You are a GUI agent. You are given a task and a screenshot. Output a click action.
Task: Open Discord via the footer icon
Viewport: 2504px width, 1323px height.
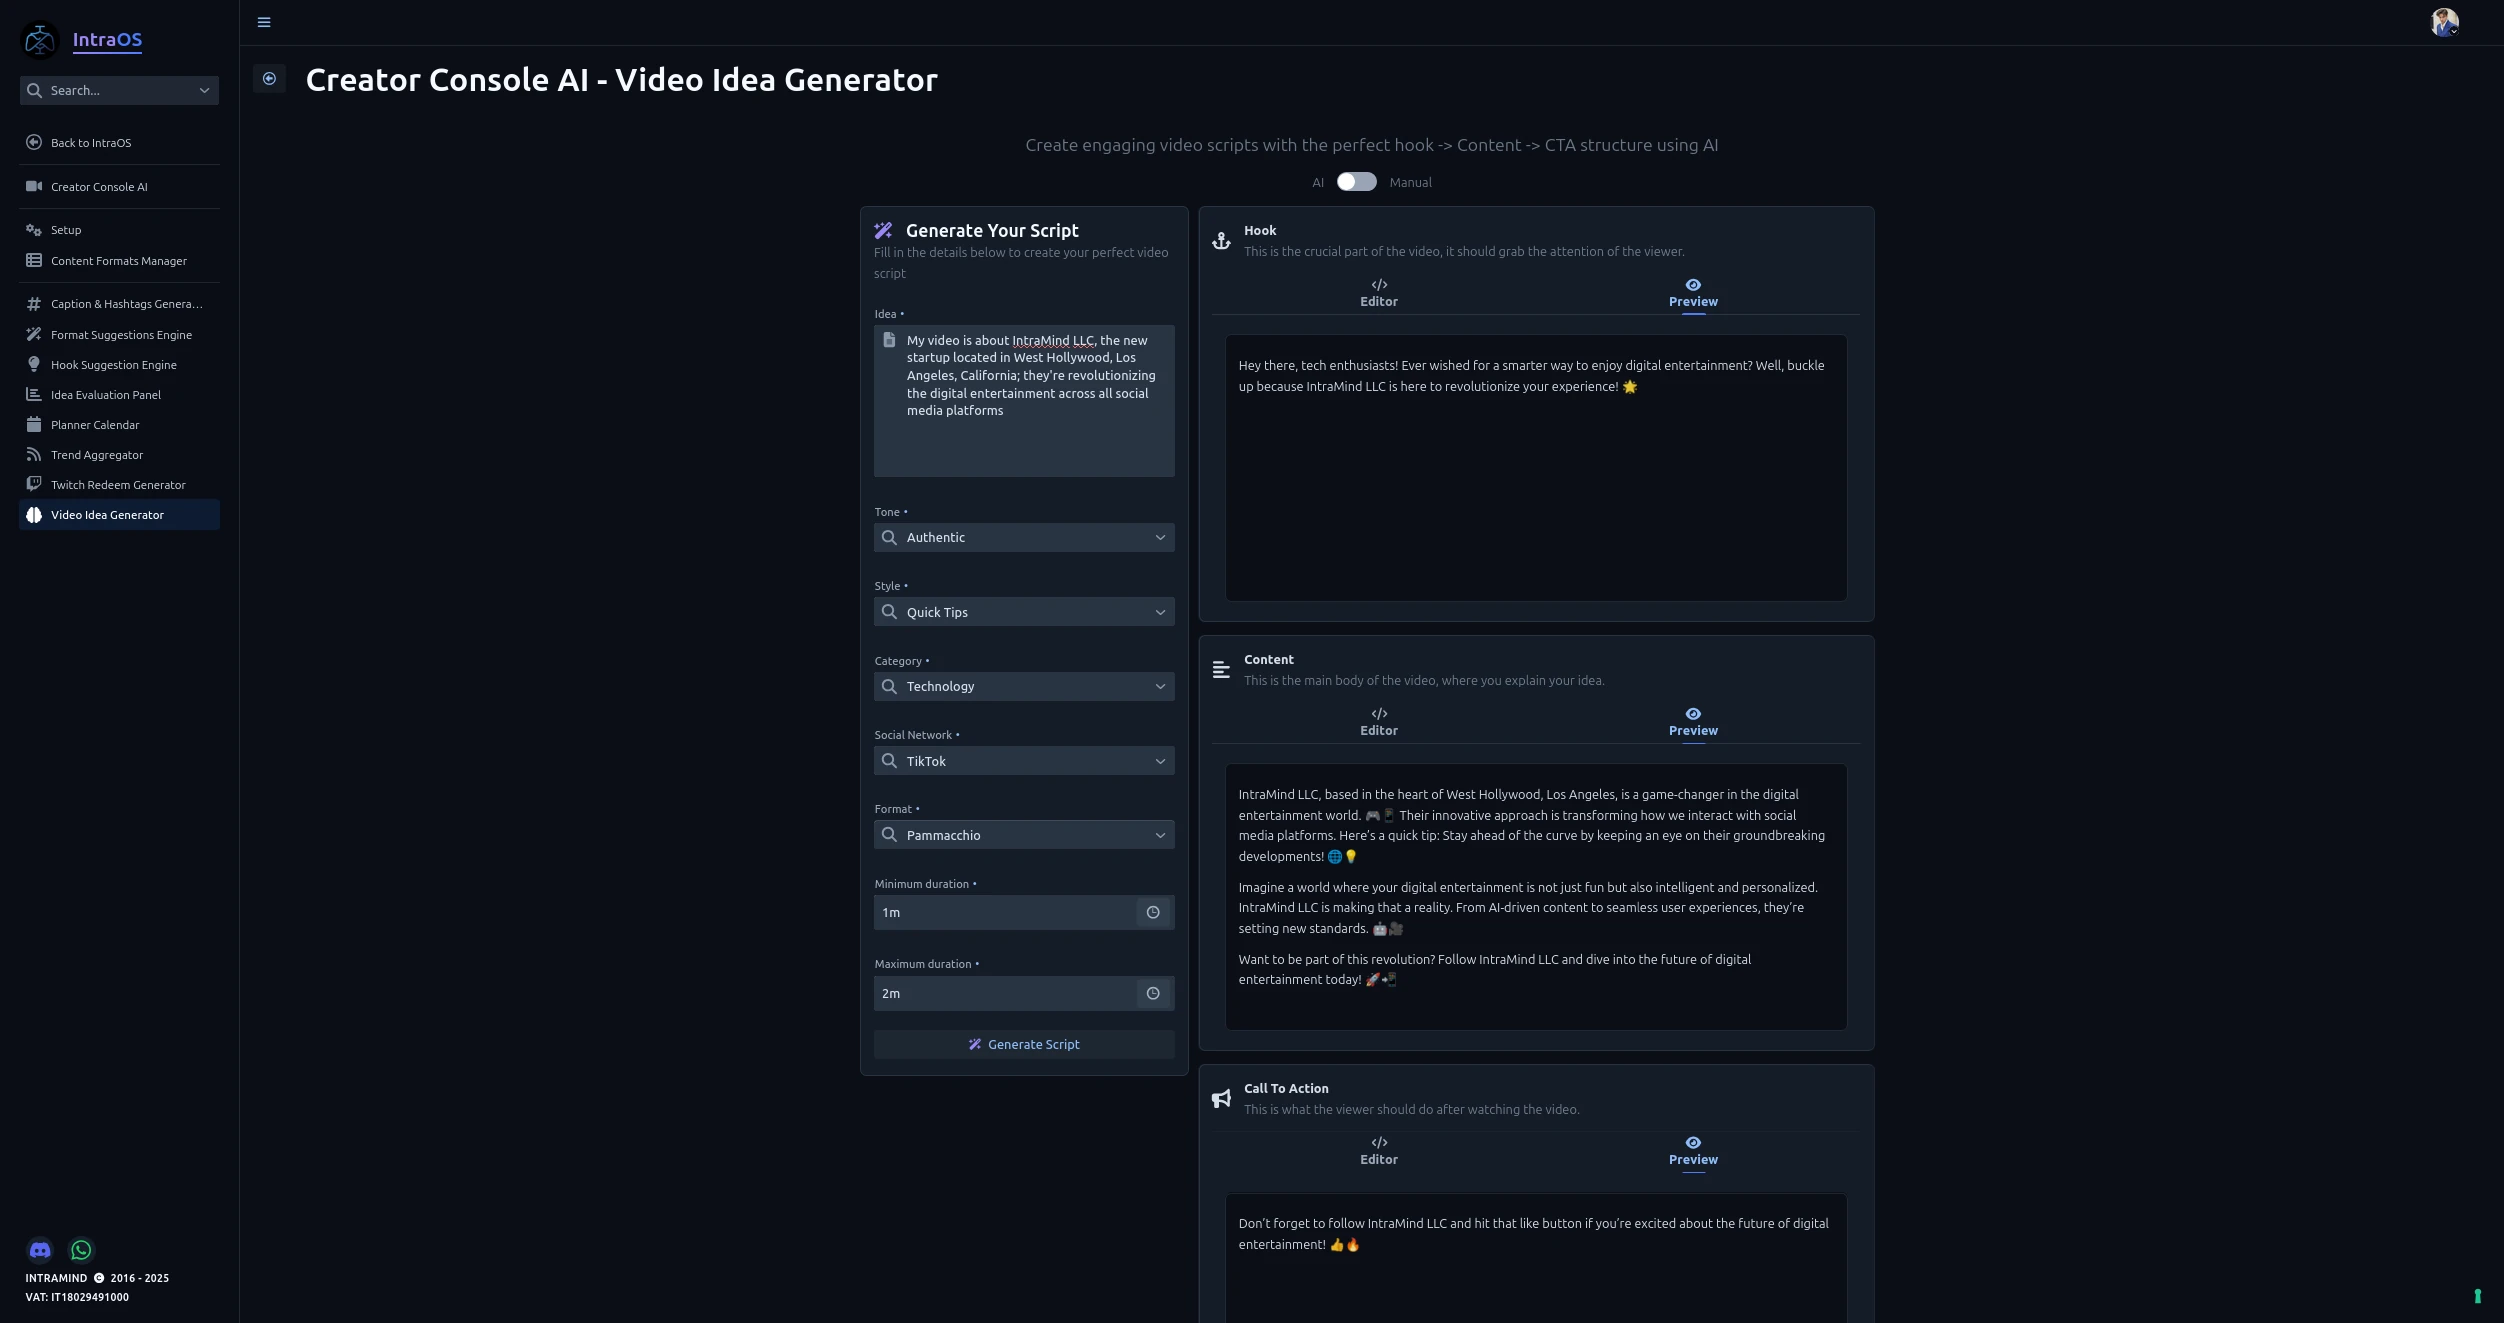pos(40,1250)
